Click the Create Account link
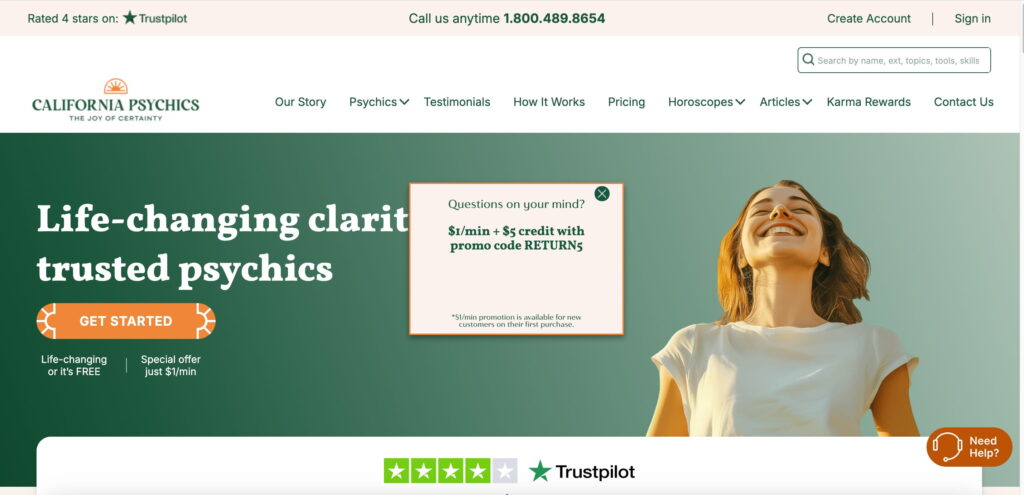 click(869, 18)
